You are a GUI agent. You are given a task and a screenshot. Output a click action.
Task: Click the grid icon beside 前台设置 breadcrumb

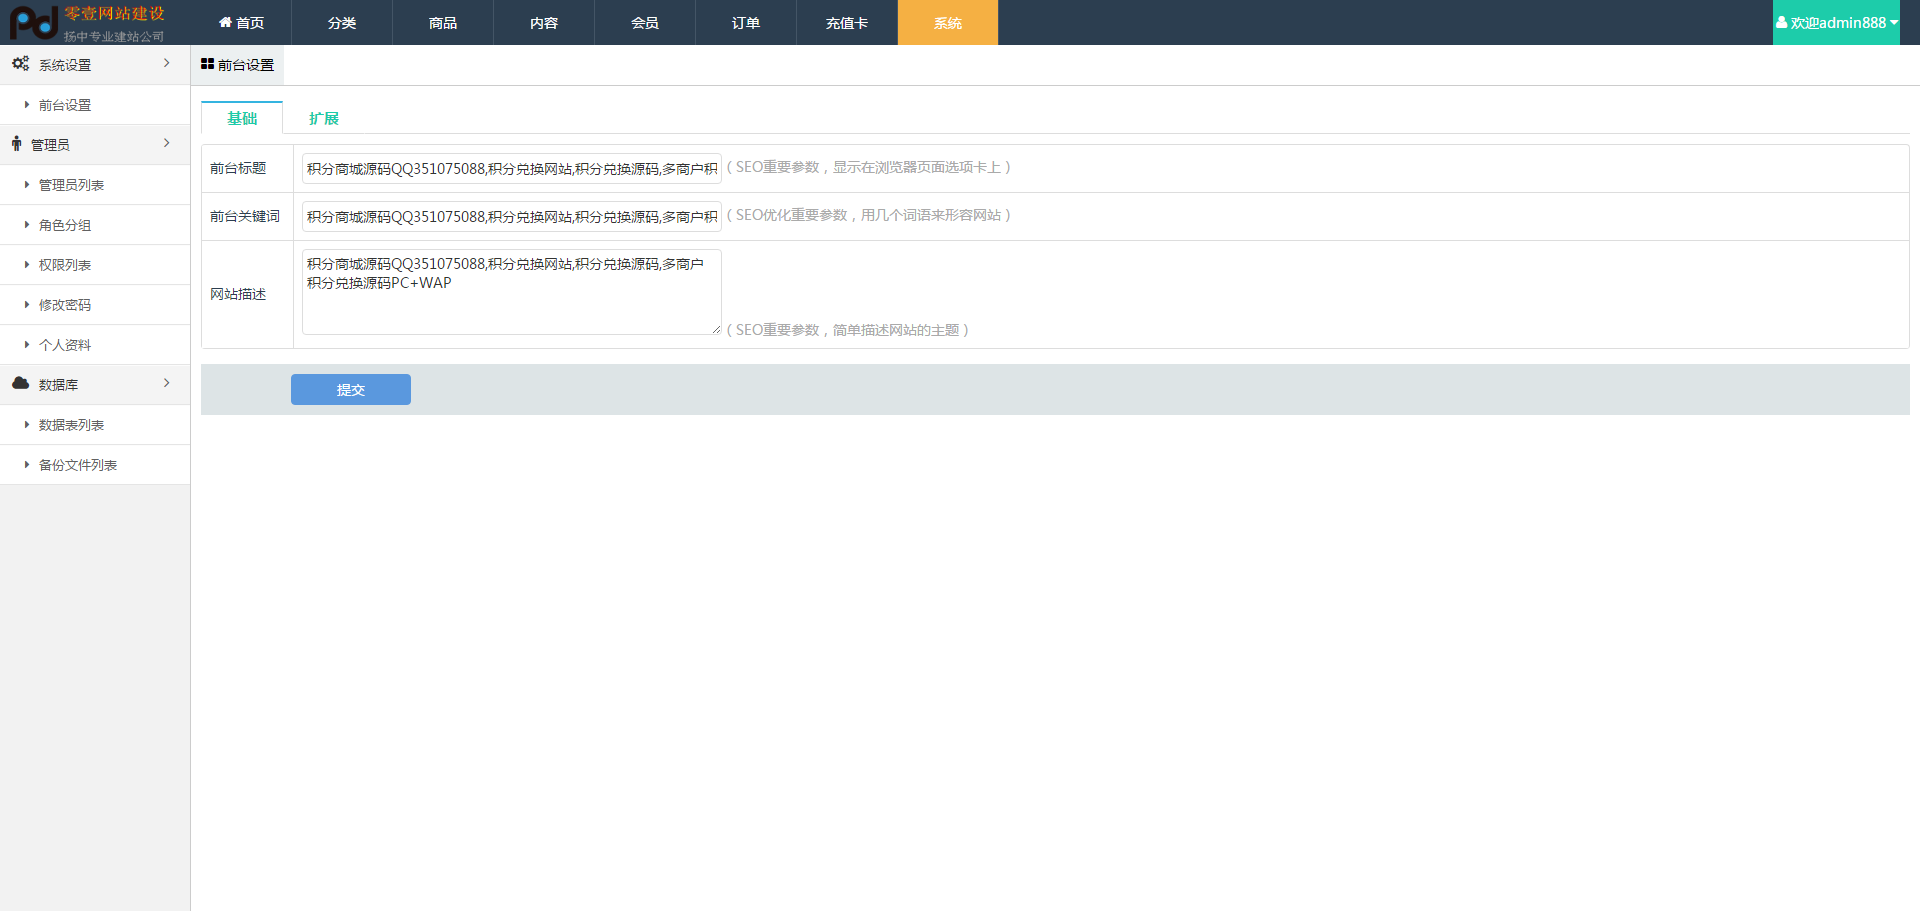[x=207, y=64]
